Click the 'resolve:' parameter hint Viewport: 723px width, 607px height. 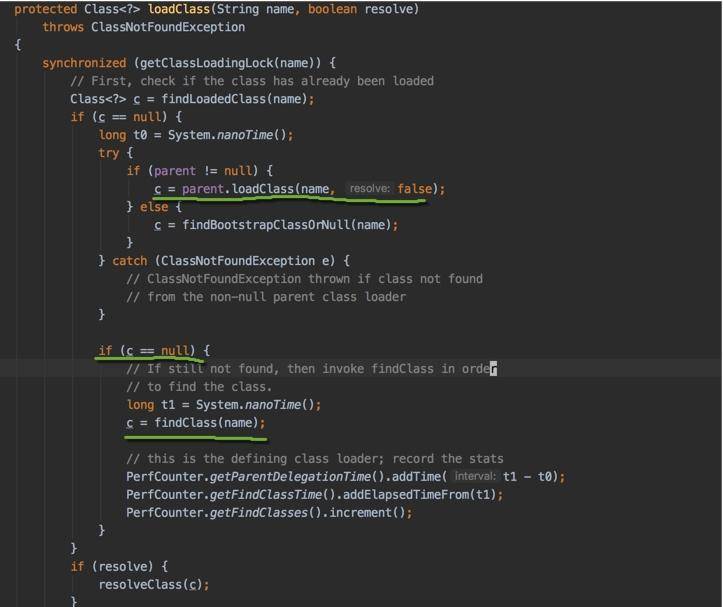click(368, 188)
